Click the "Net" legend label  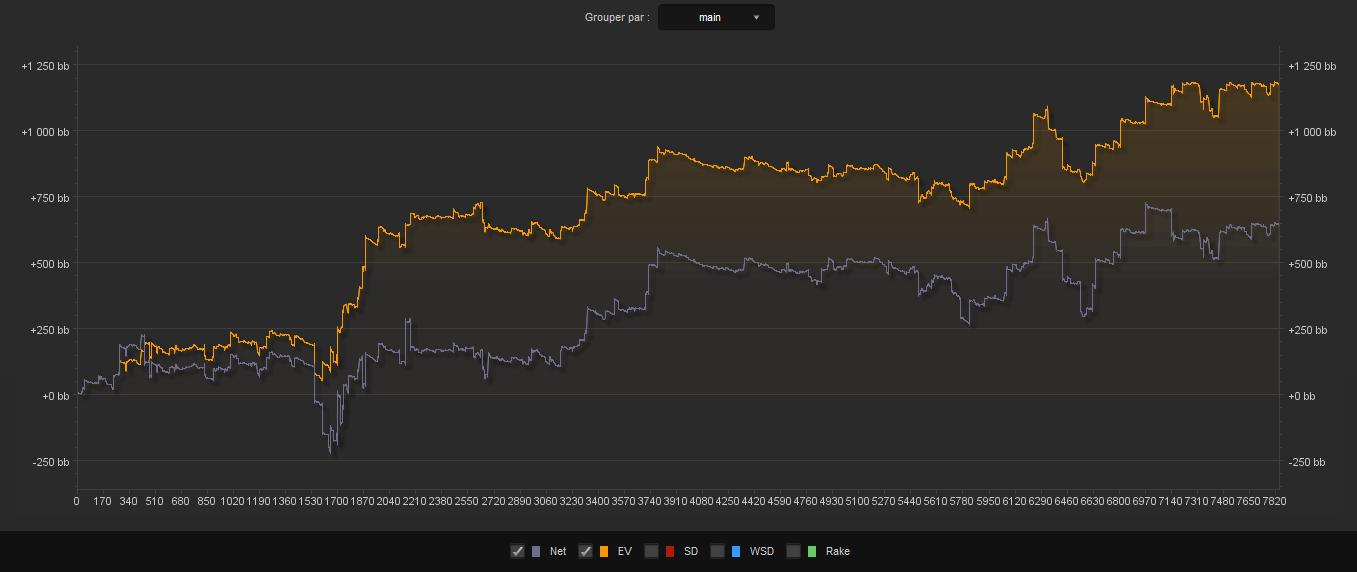click(558, 551)
